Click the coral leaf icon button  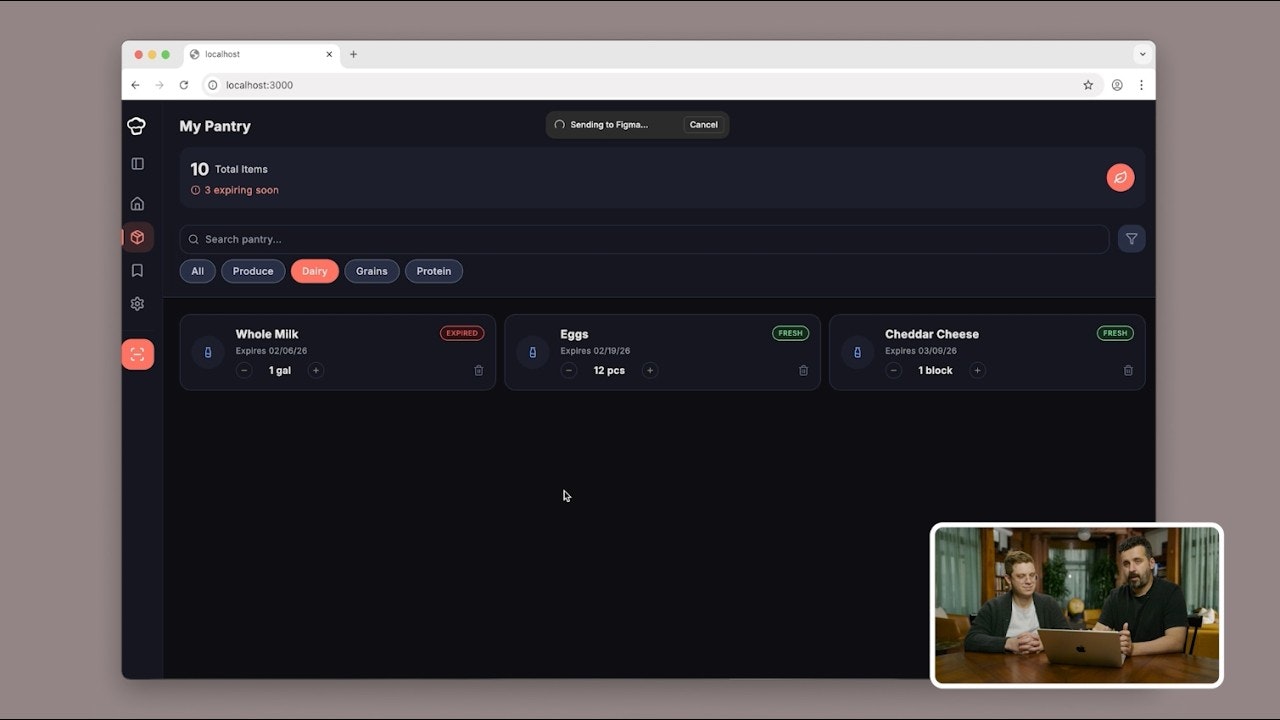1120,177
